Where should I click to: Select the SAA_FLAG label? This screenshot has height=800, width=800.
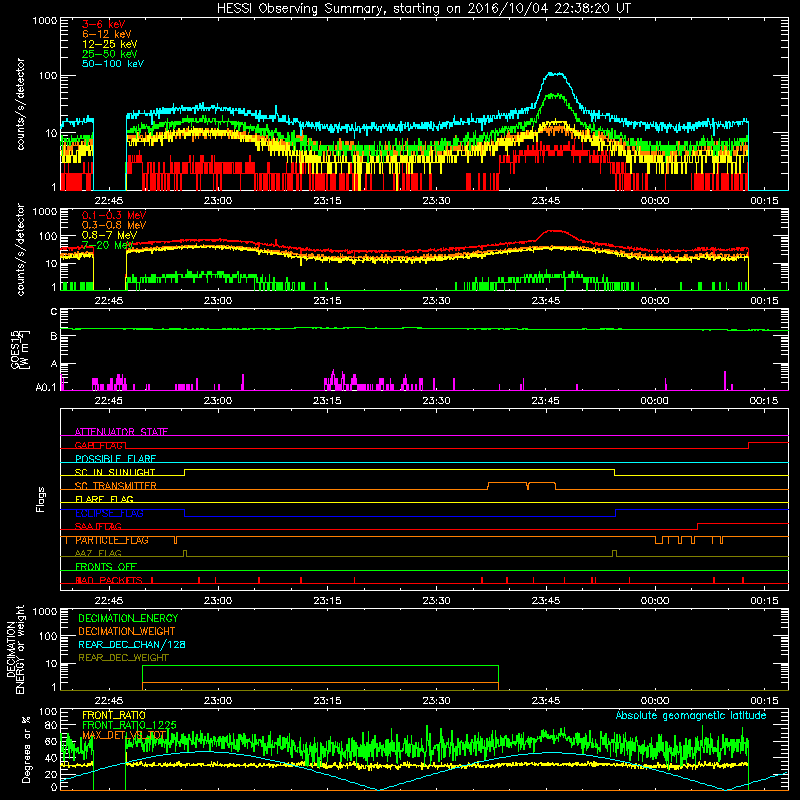click(98, 527)
